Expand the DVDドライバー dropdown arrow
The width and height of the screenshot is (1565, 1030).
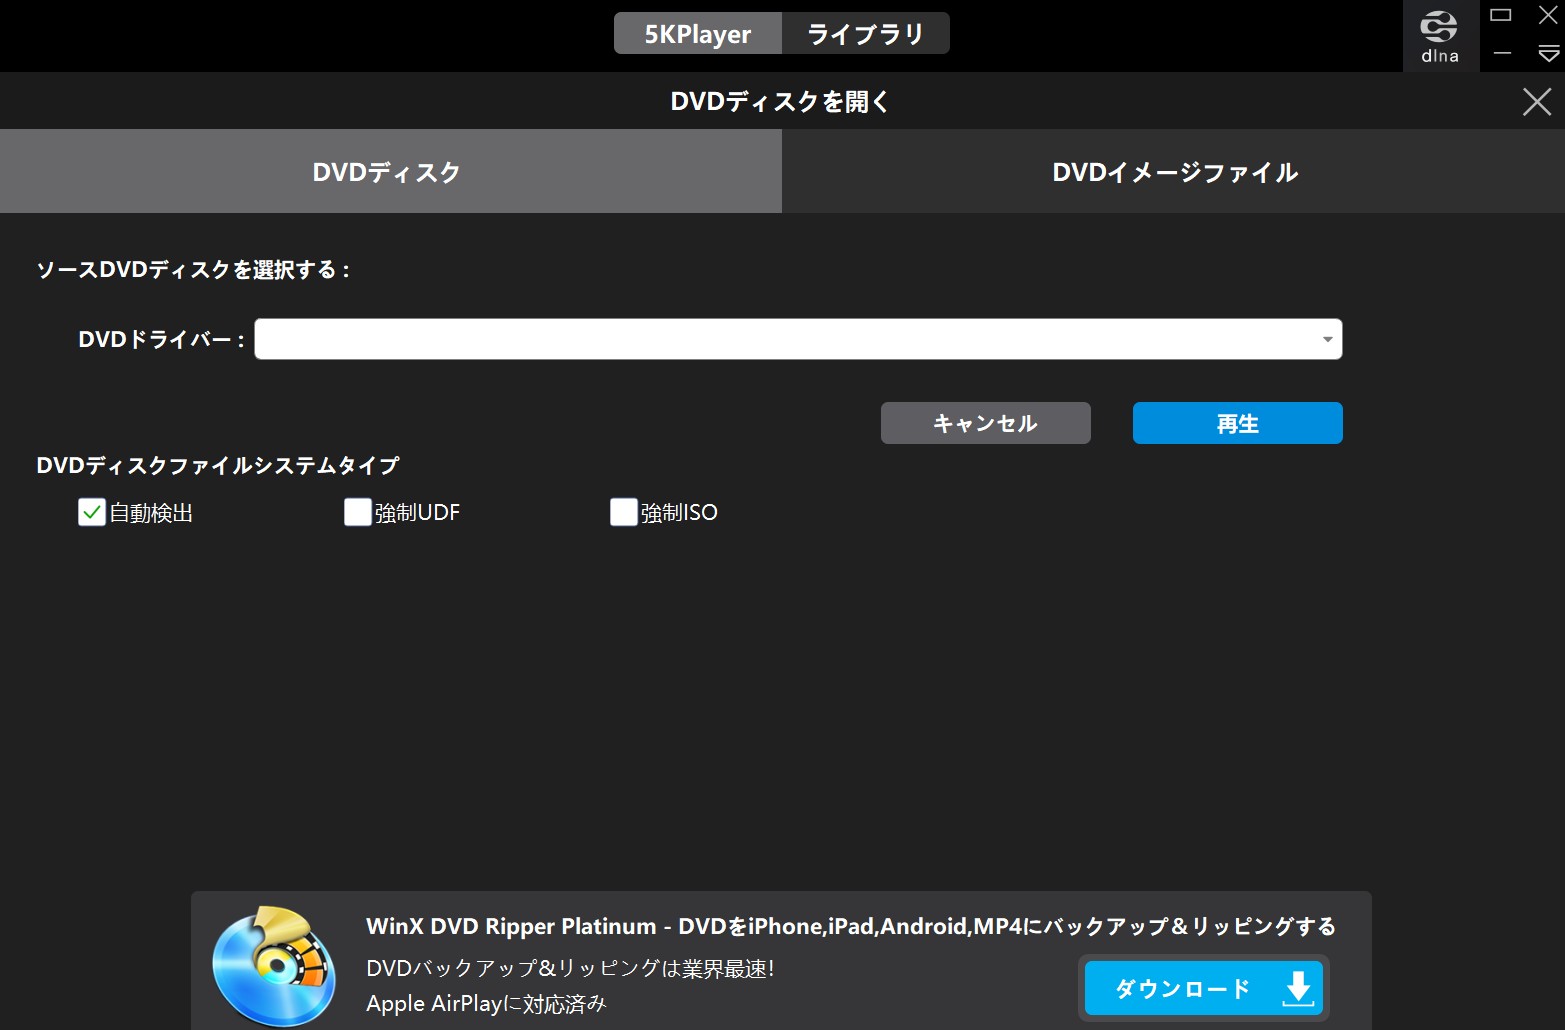pyautogui.click(x=1327, y=339)
